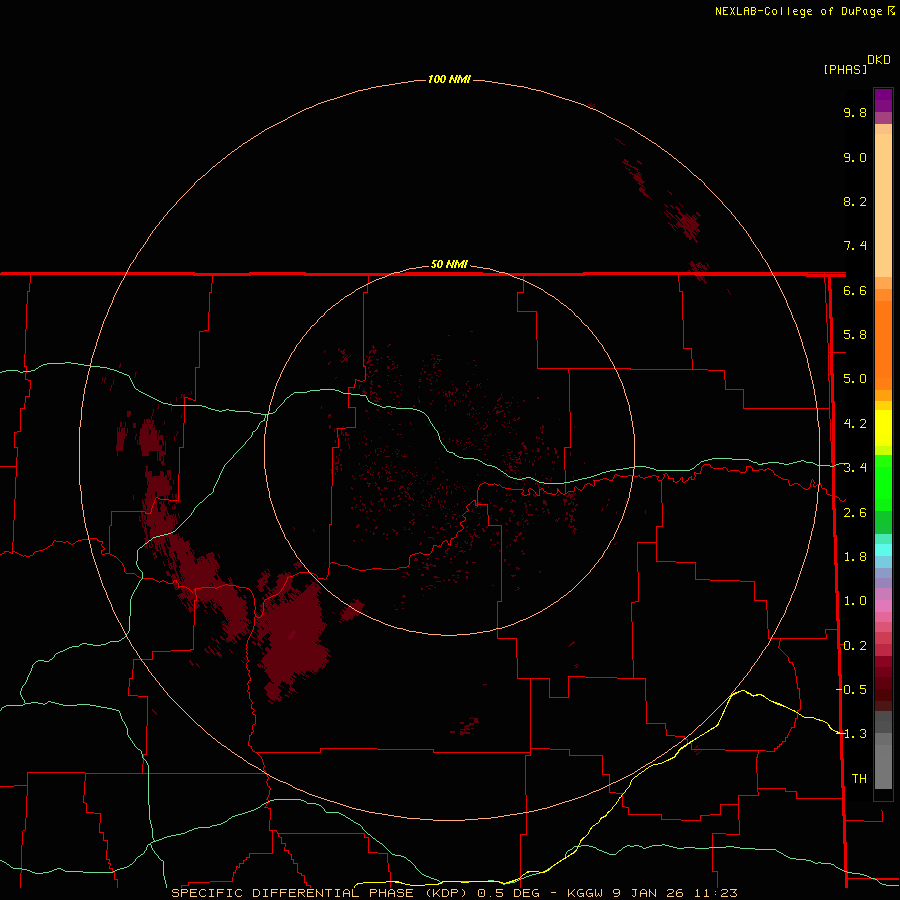
Task: Click the 2.6 value on color scale
Action: 855,513
